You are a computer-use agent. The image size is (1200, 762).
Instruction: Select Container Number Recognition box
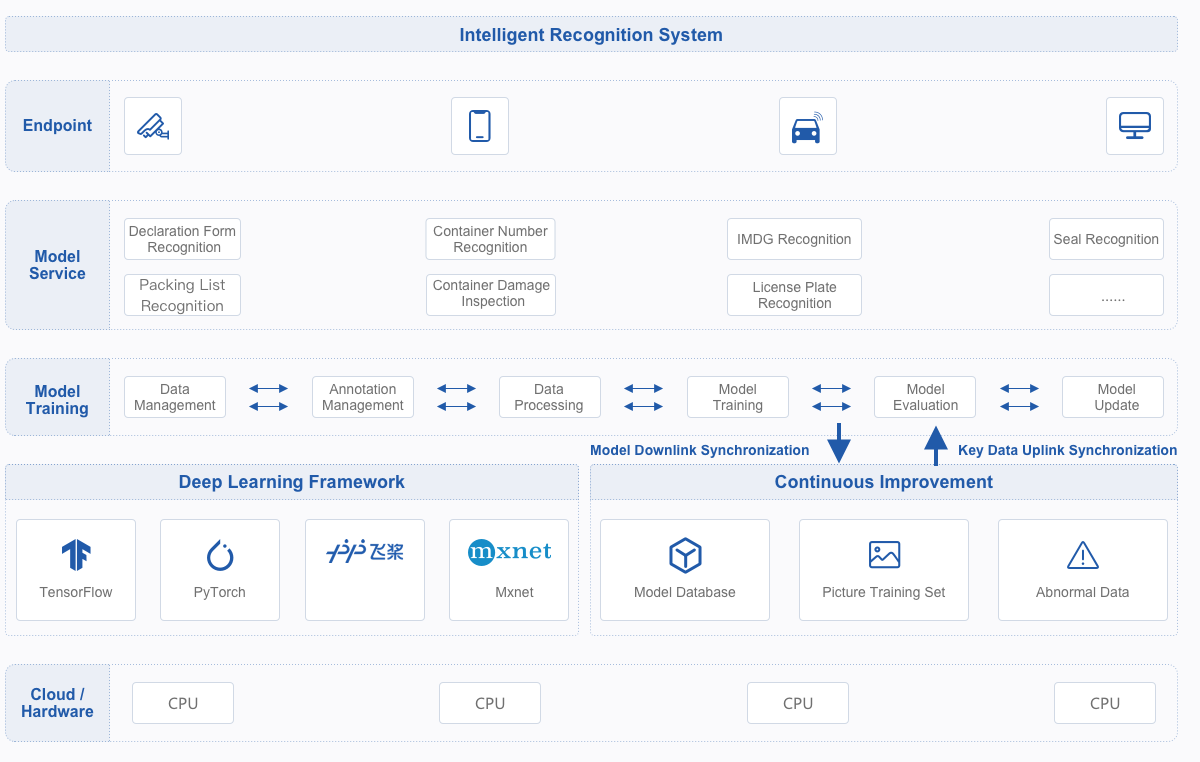tap(490, 239)
